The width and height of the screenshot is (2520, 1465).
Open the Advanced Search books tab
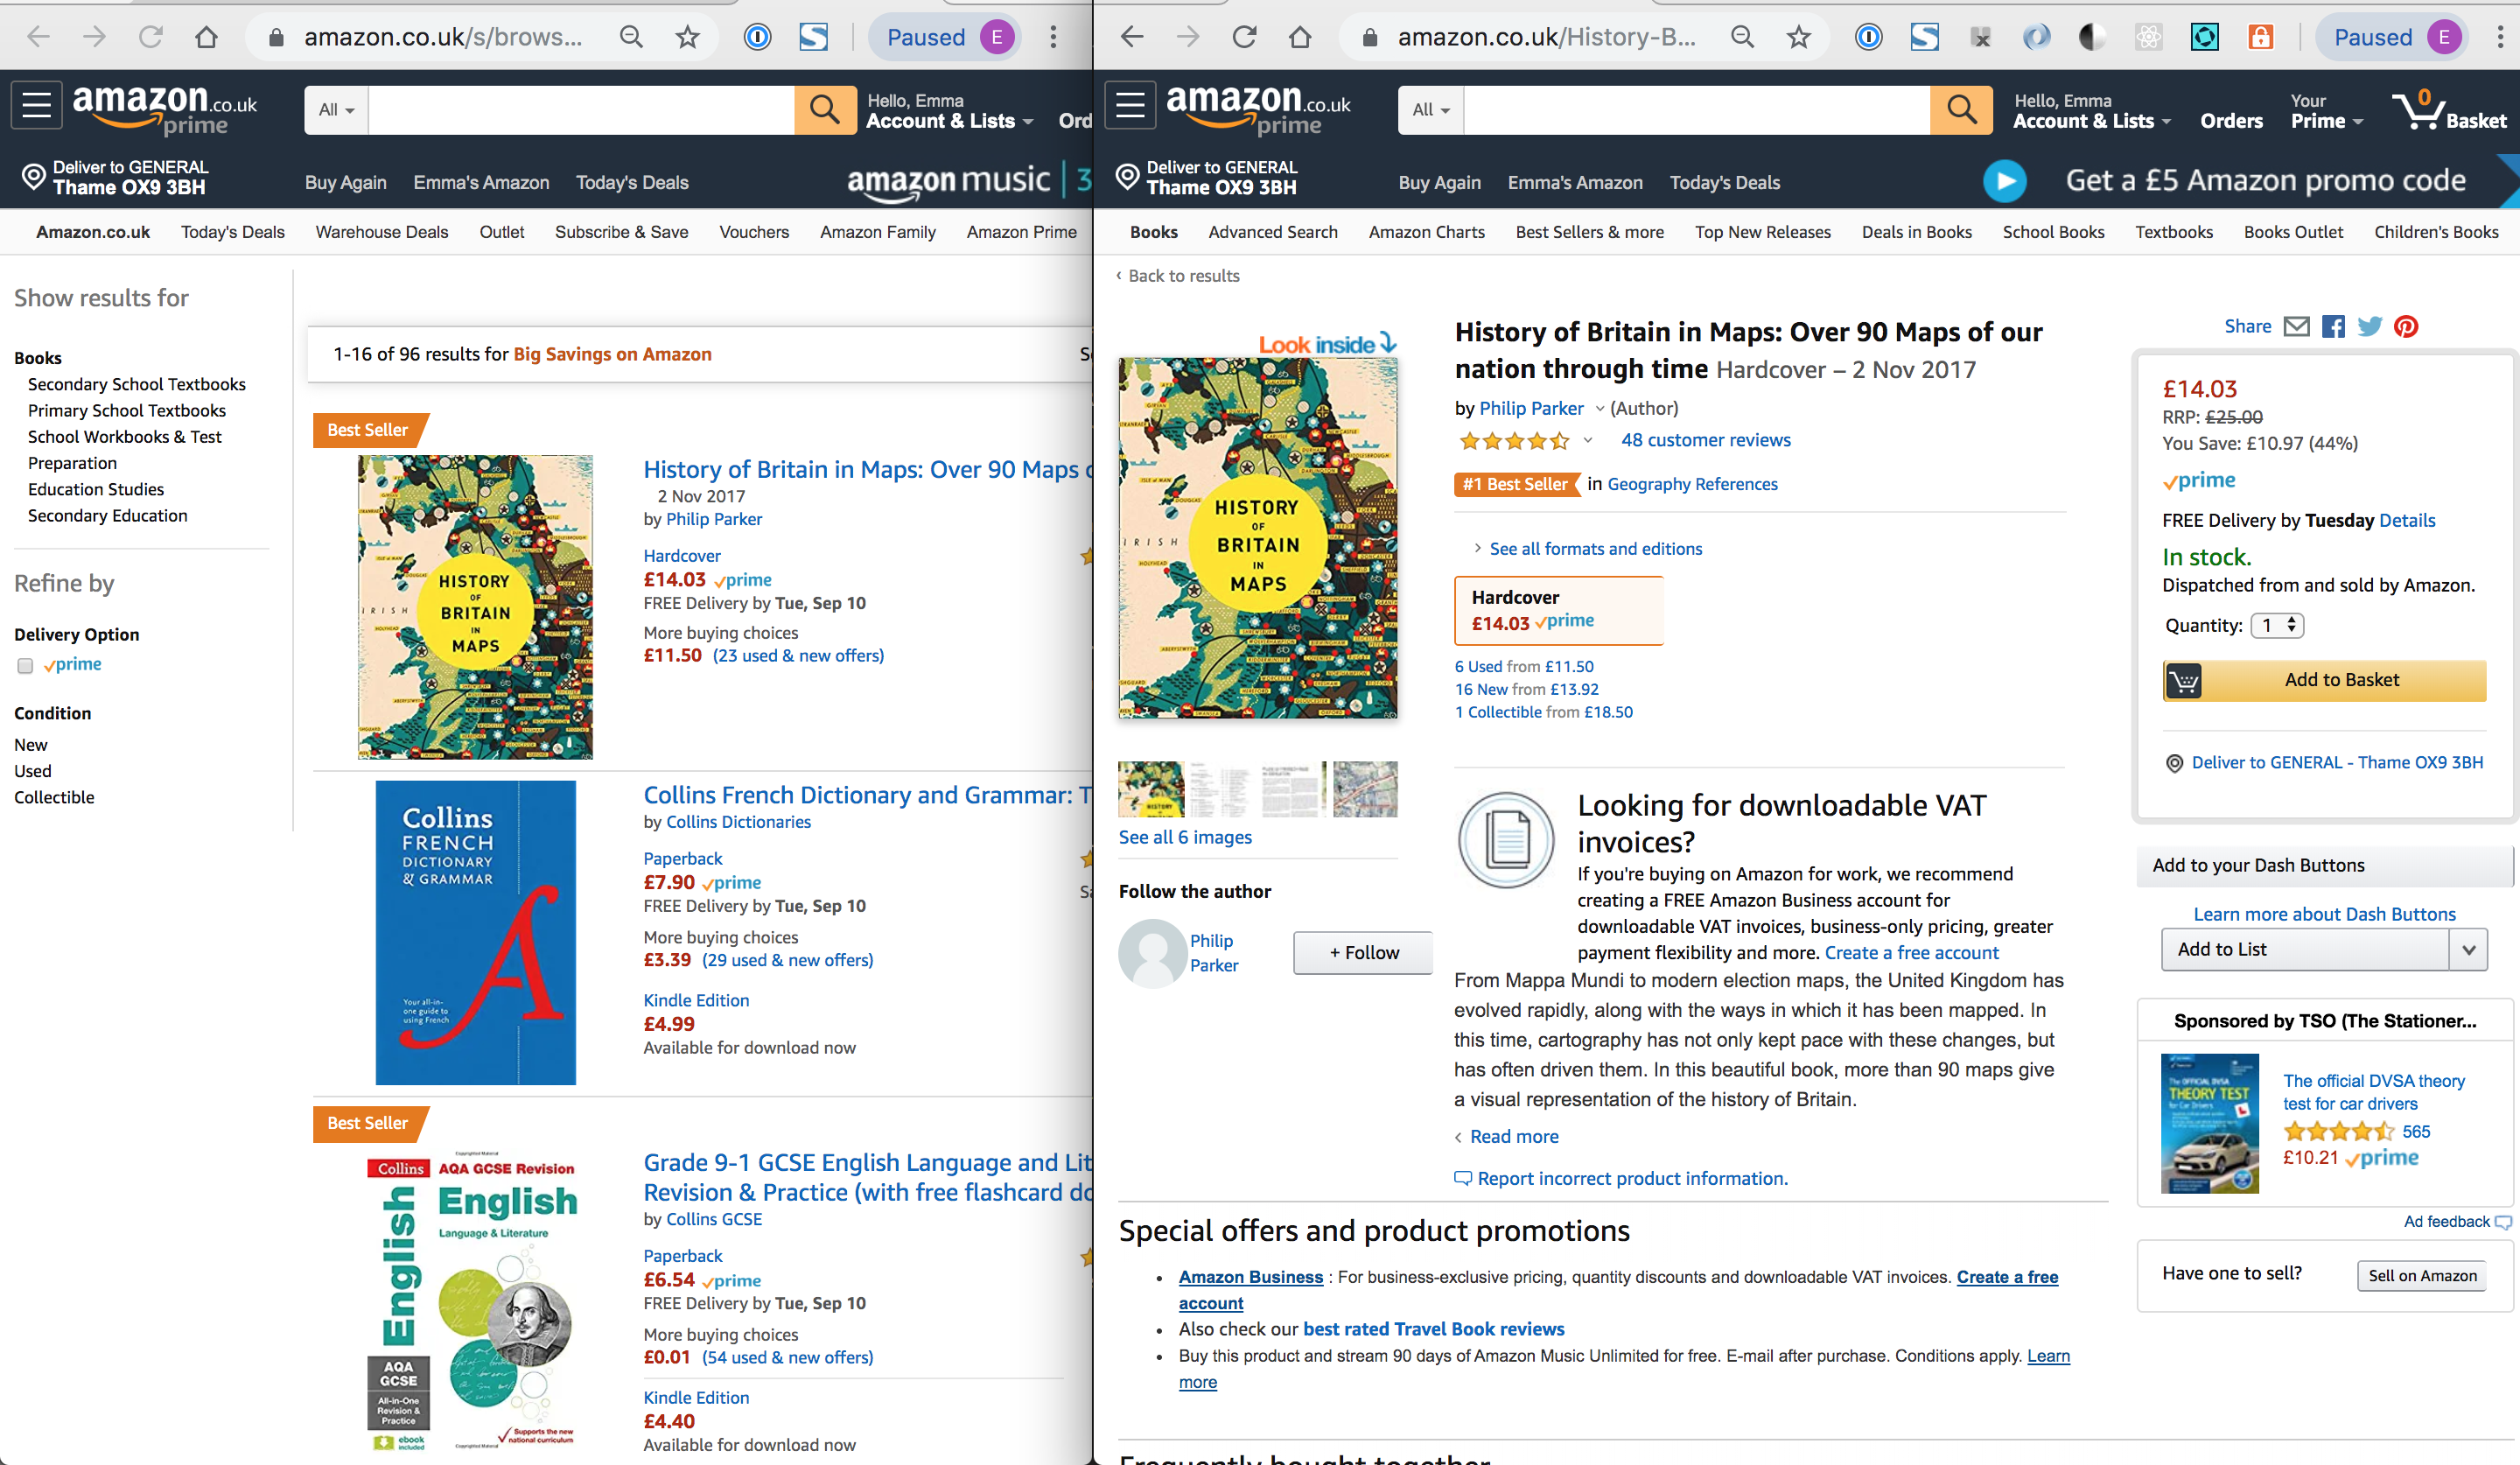click(1272, 232)
